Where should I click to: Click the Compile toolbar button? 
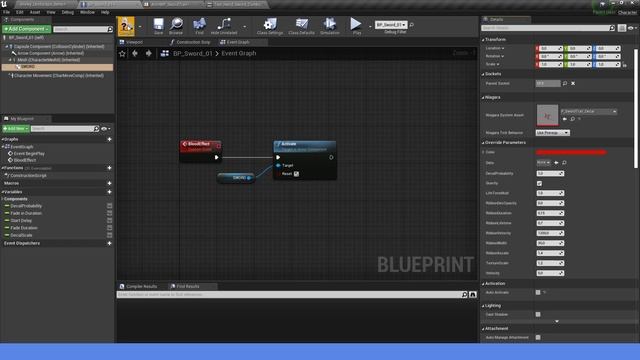pyautogui.click(x=126, y=26)
